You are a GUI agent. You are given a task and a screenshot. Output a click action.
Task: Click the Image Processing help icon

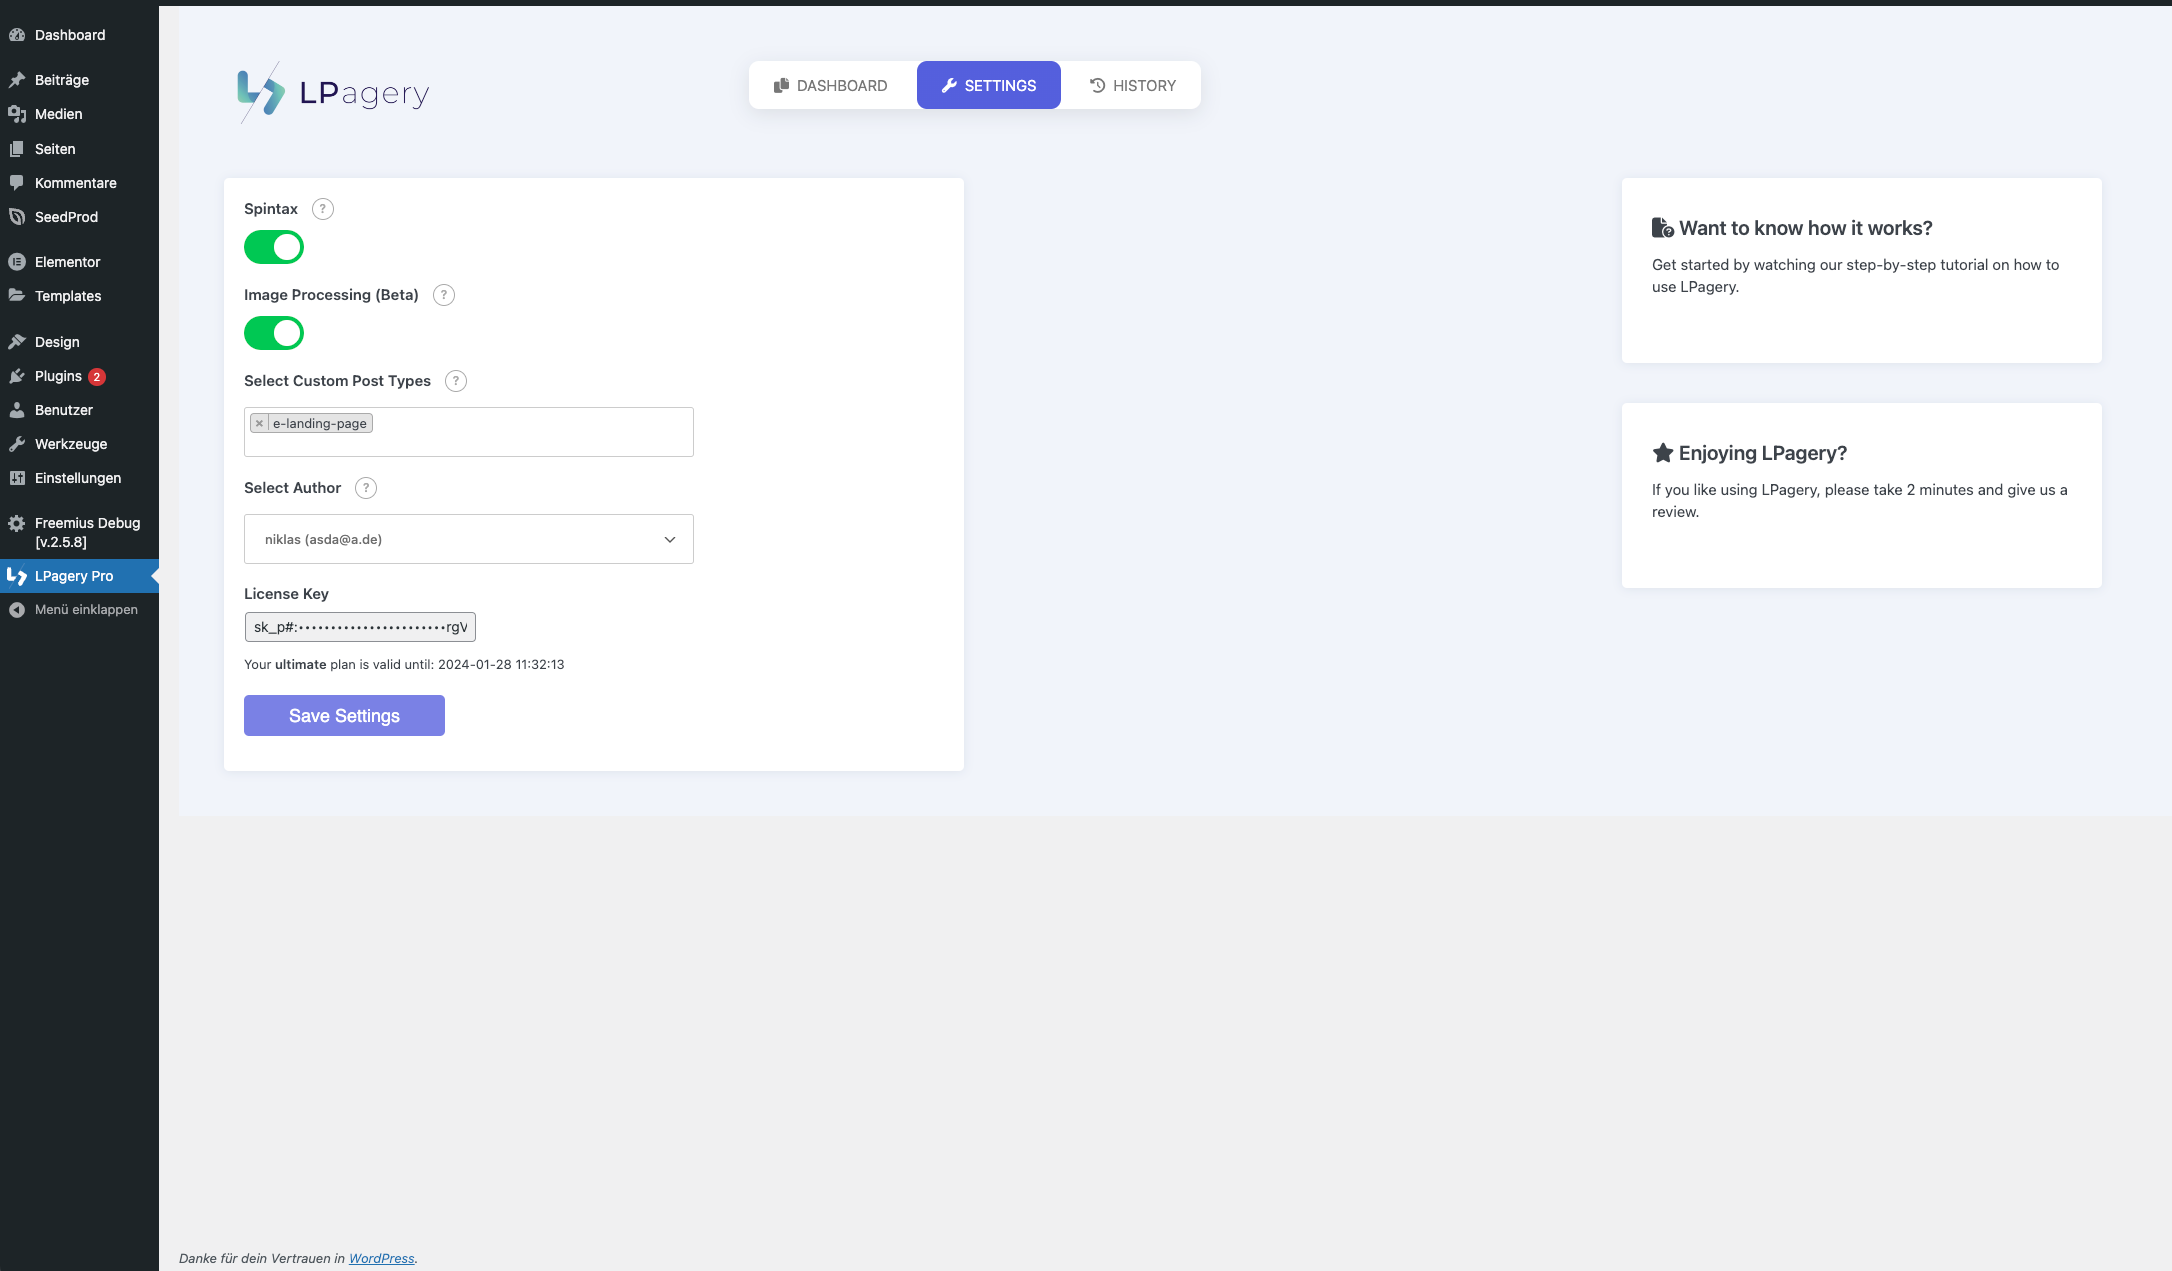point(444,295)
